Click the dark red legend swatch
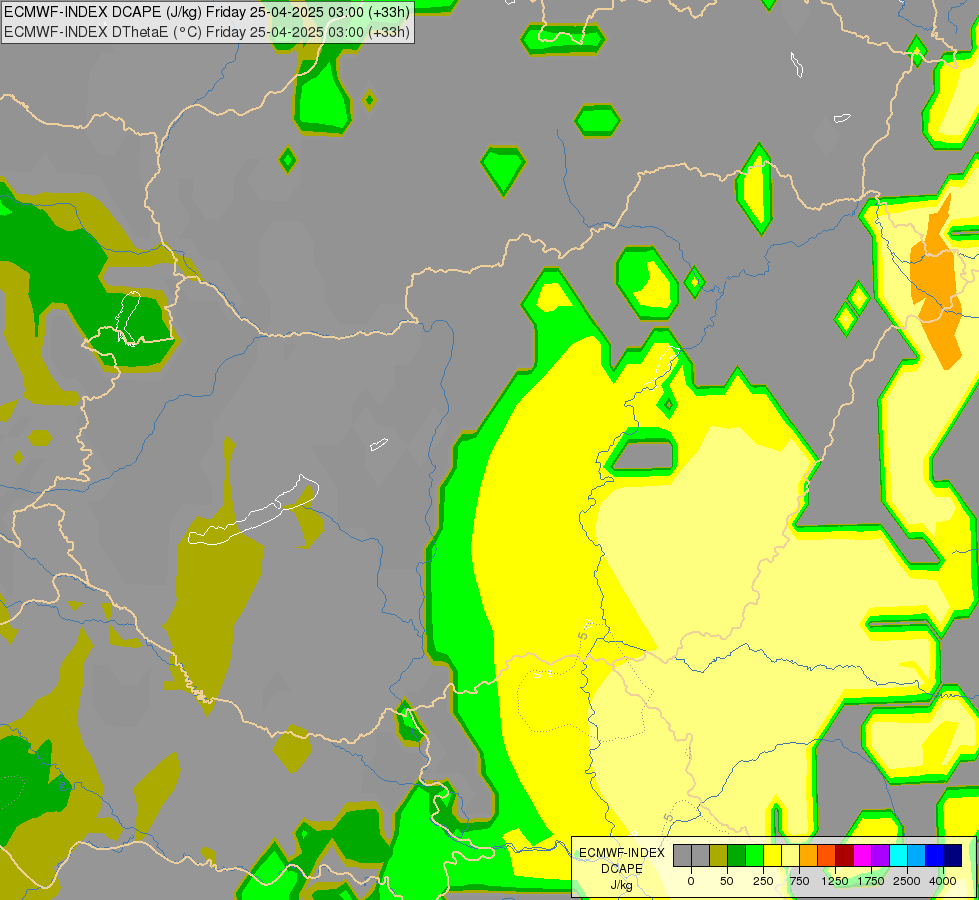 pos(845,855)
